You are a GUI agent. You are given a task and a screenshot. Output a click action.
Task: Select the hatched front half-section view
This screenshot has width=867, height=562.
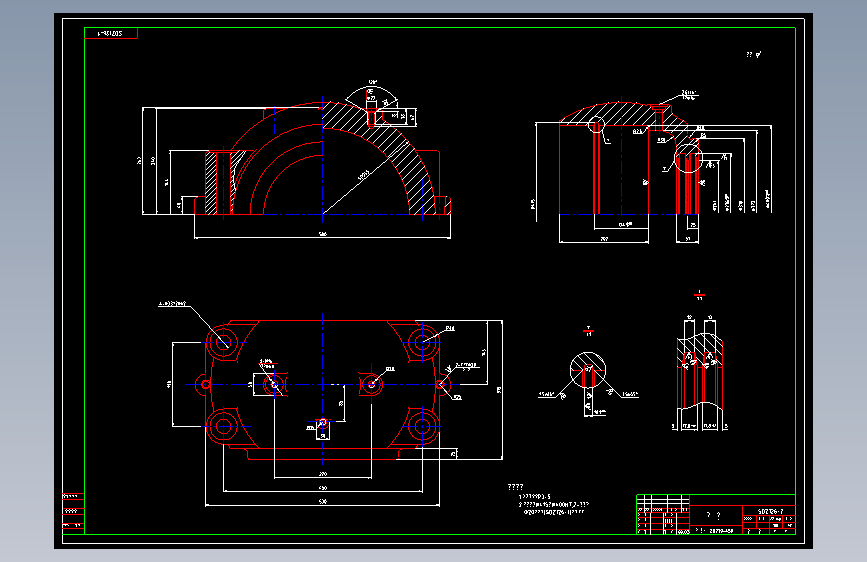point(296,160)
